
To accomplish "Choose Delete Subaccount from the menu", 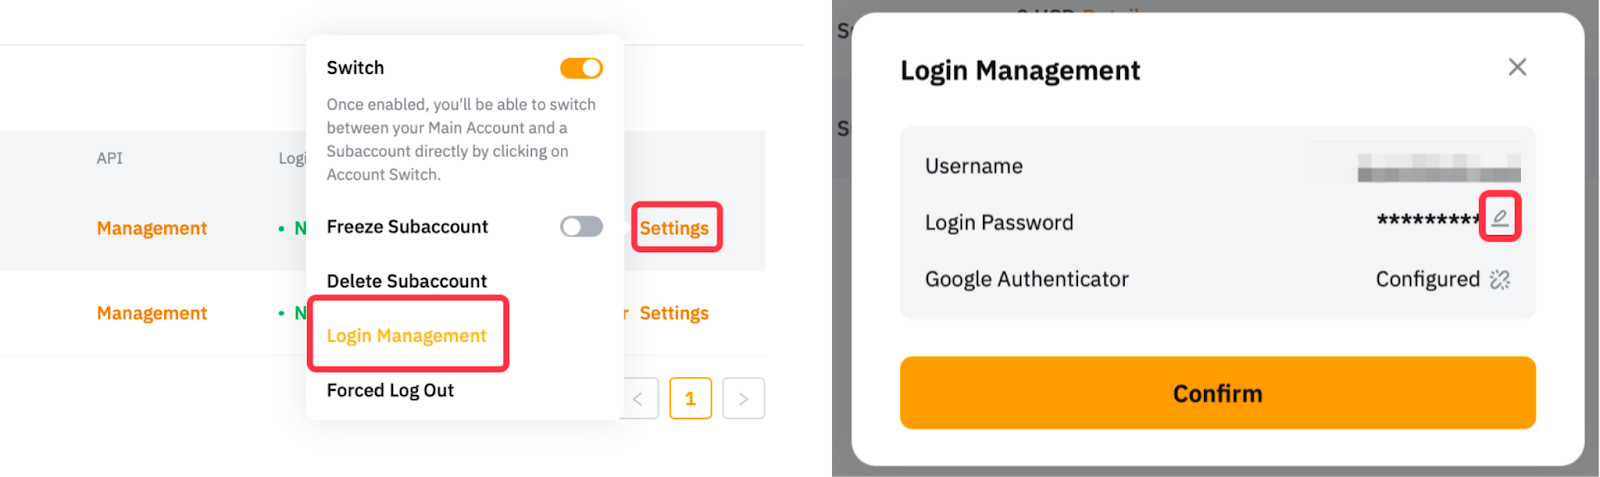I will 406,281.
